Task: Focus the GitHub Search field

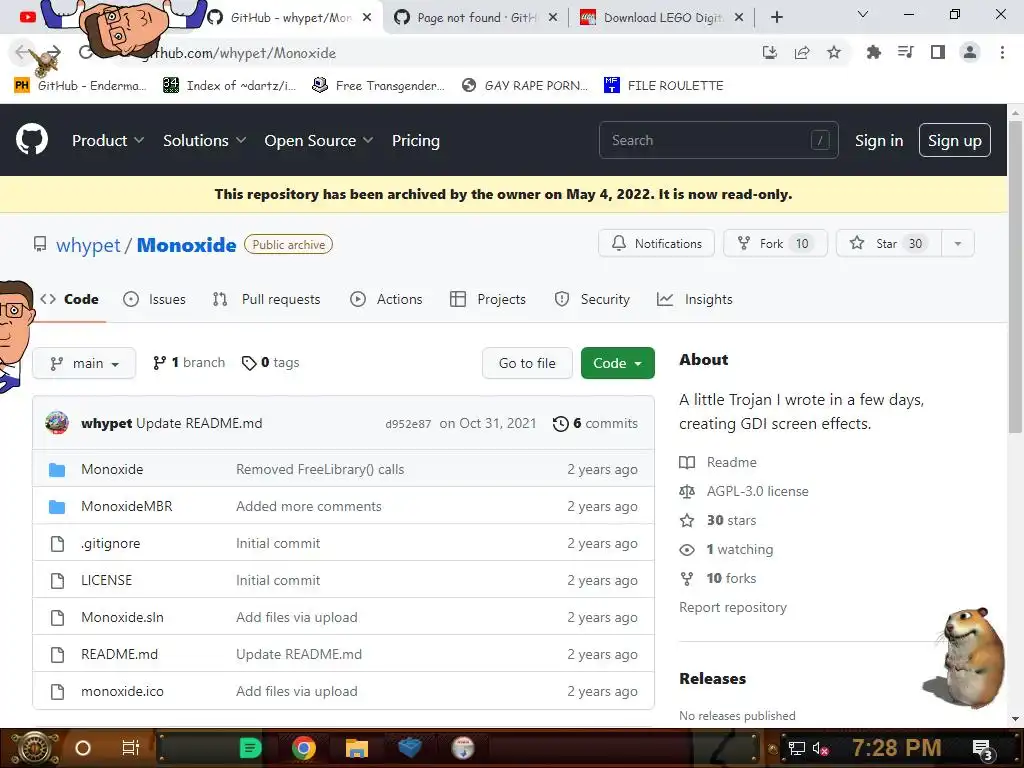Action: pos(718,140)
